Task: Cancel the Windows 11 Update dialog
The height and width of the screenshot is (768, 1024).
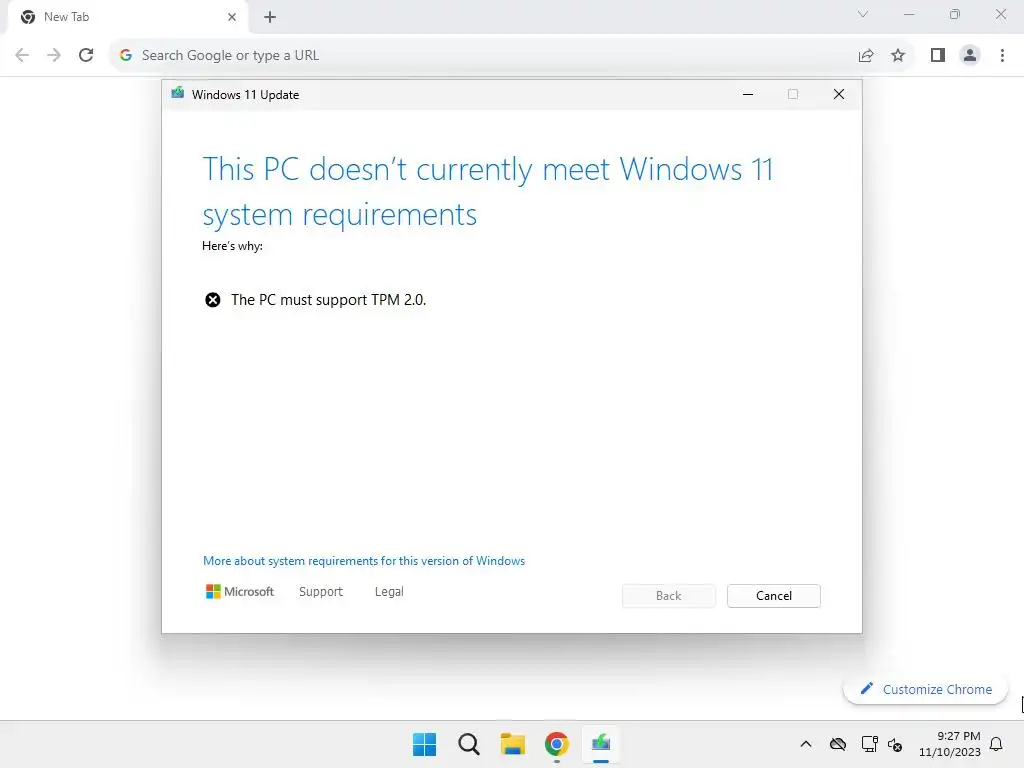Action: tap(773, 596)
